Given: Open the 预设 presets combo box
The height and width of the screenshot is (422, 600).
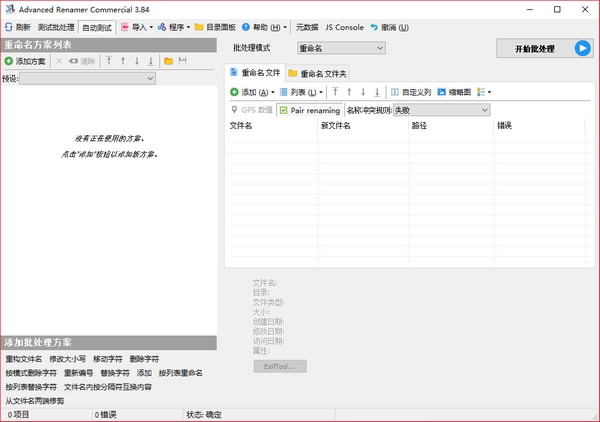Looking at the screenshot, I should [88, 78].
